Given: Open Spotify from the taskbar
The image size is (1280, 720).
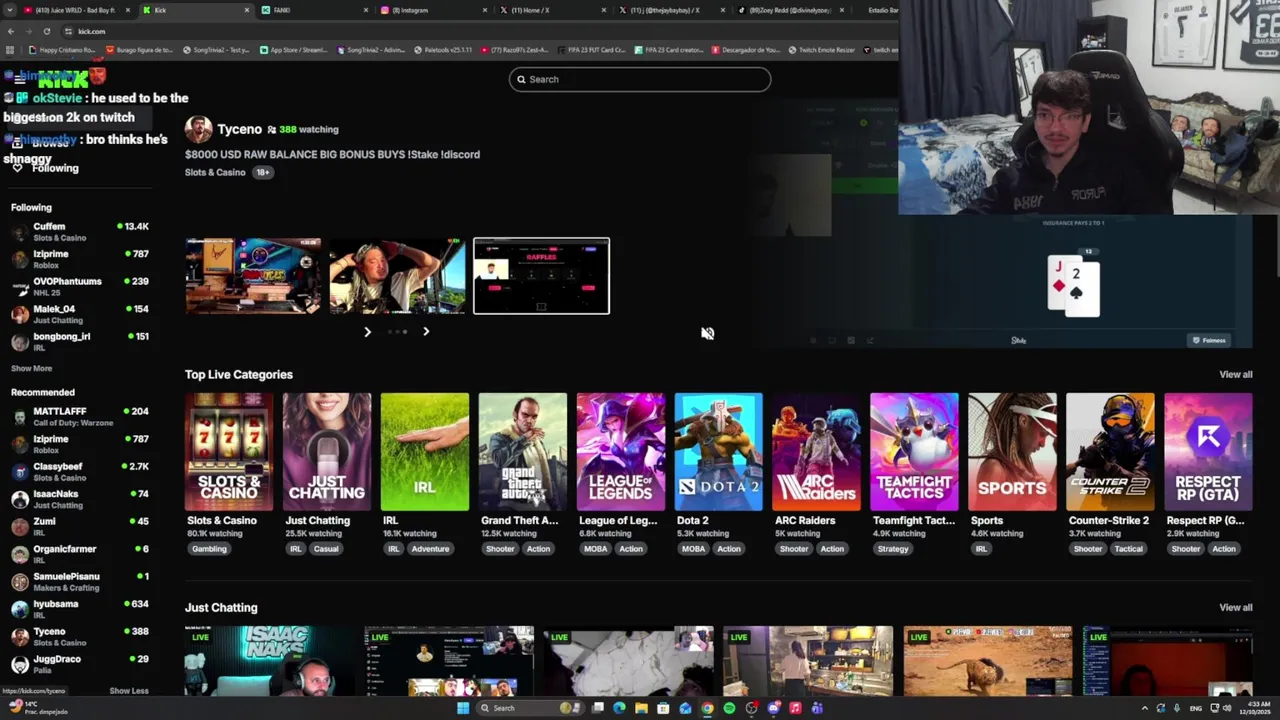Looking at the screenshot, I should (729, 708).
